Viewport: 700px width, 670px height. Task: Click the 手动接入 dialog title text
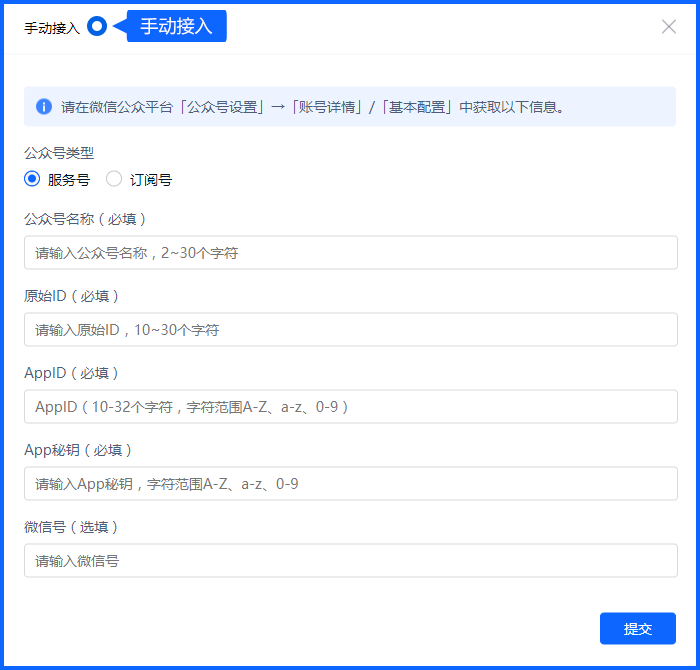52,28
